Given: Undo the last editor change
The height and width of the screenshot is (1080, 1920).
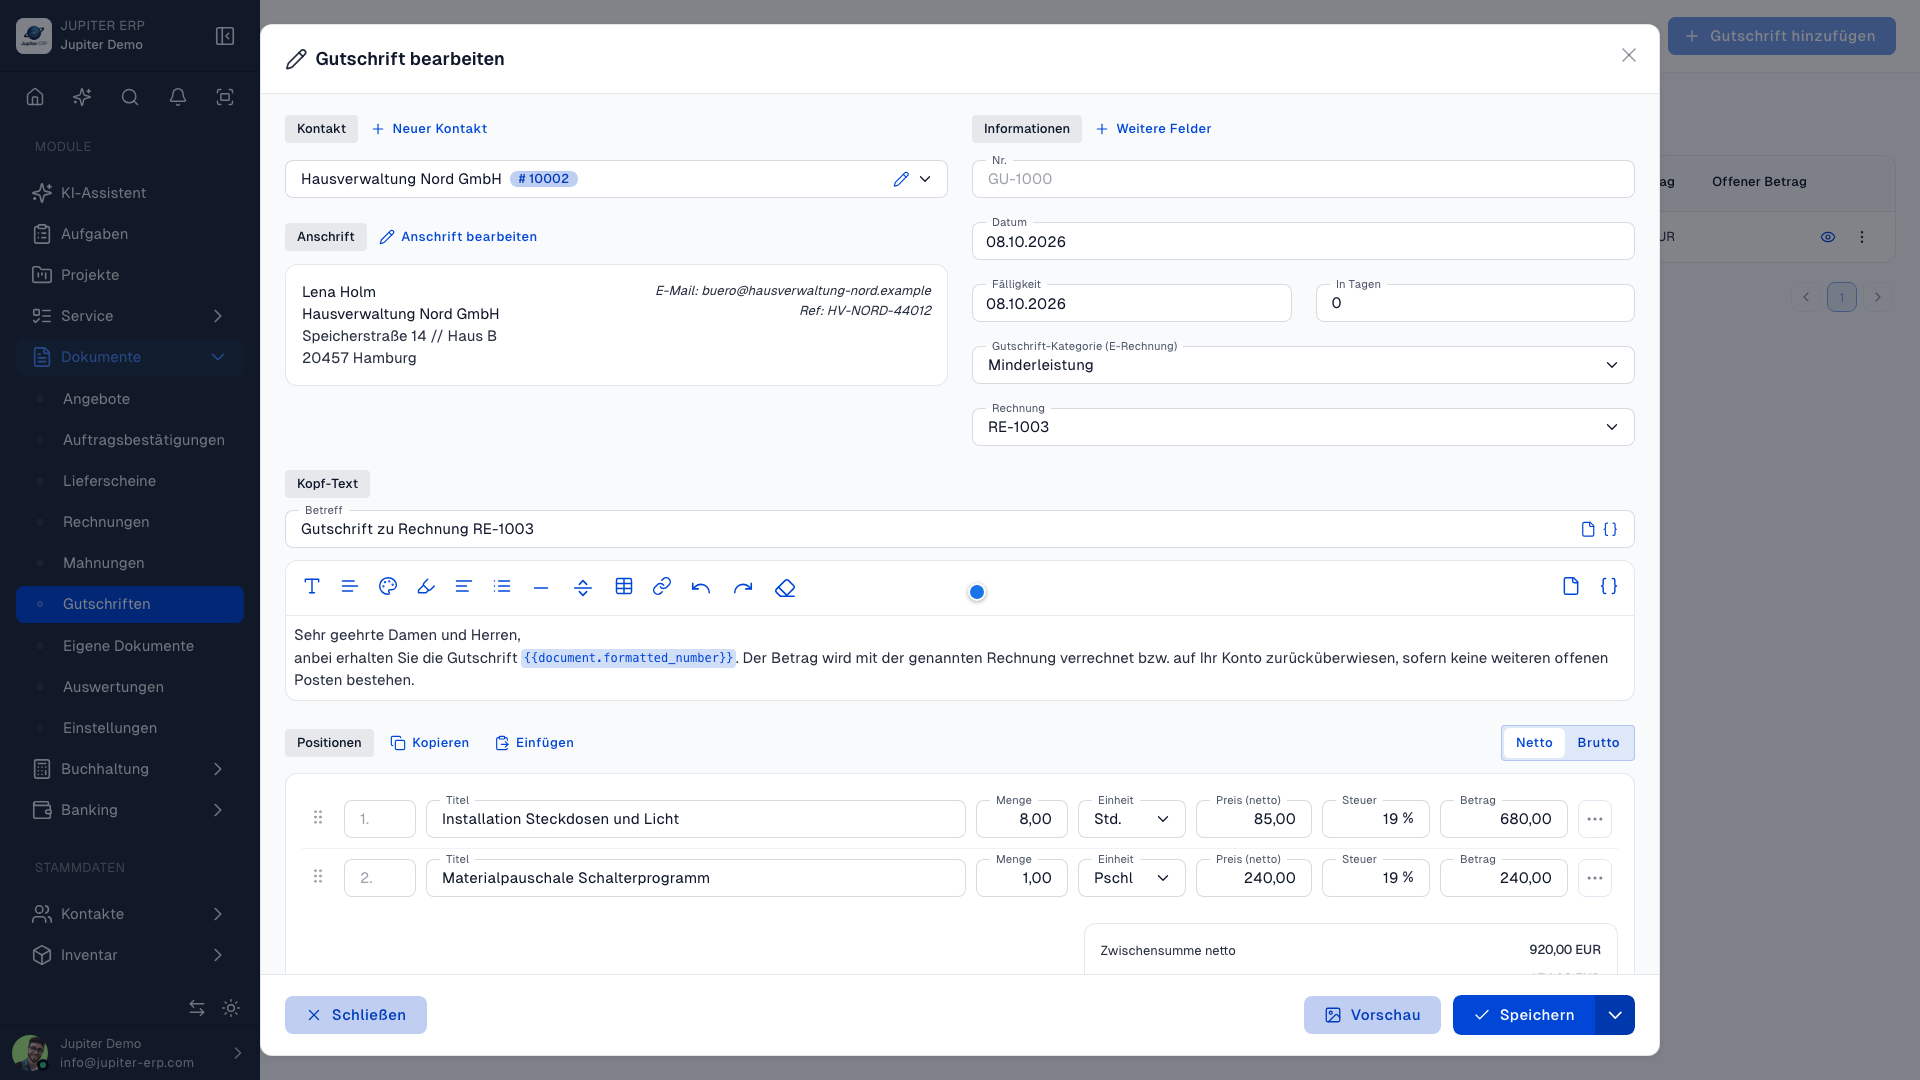Looking at the screenshot, I should tap(701, 588).
